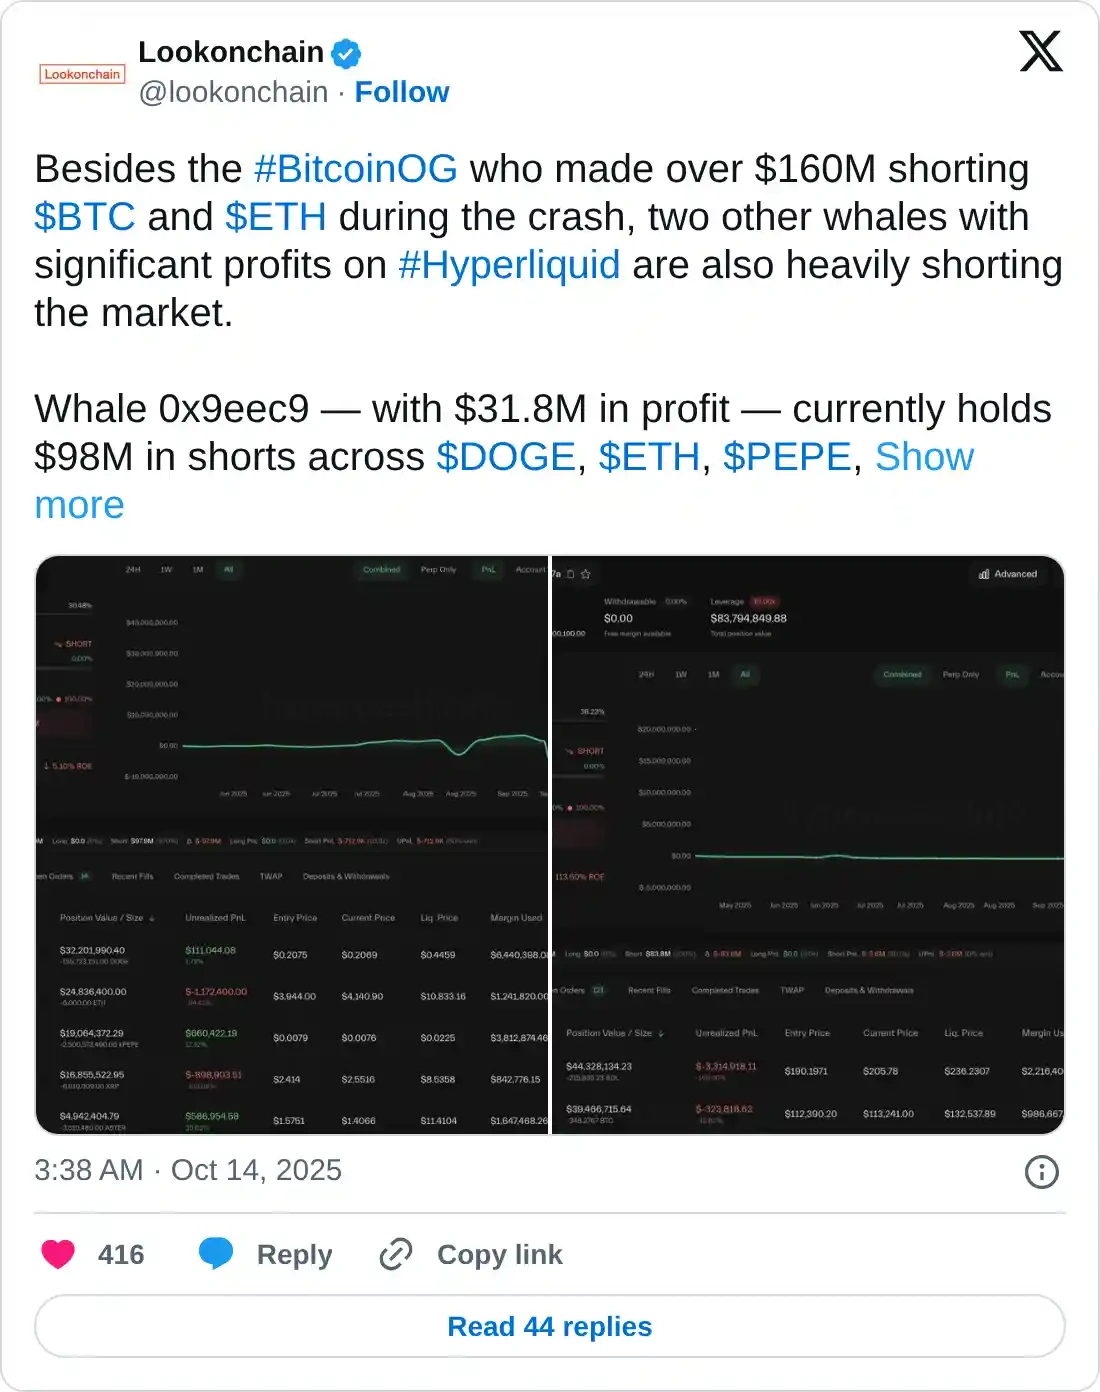Click the @lookonchain handle
Screen dimensions: 1100x1392
[x=233, y=92]
